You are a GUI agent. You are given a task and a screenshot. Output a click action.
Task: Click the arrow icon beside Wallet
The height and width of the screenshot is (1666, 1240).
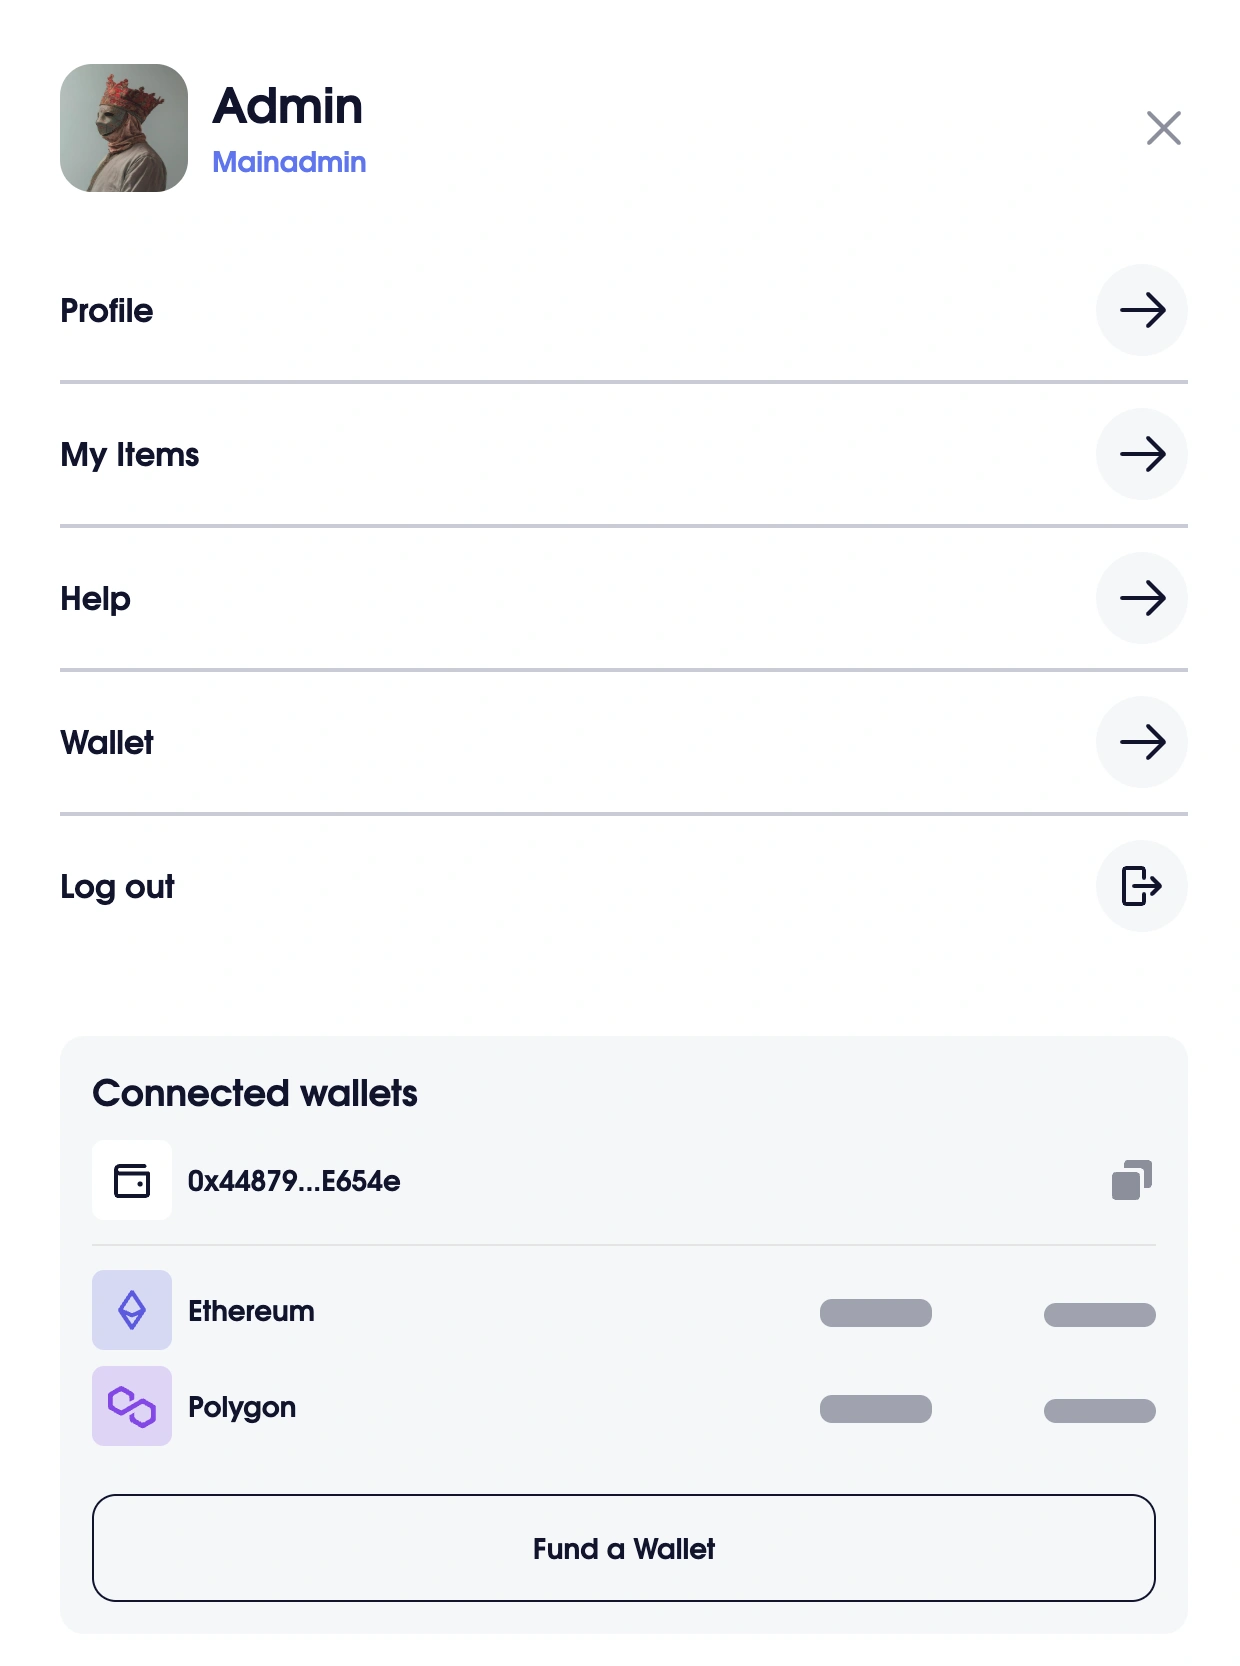coord(1141,742)
